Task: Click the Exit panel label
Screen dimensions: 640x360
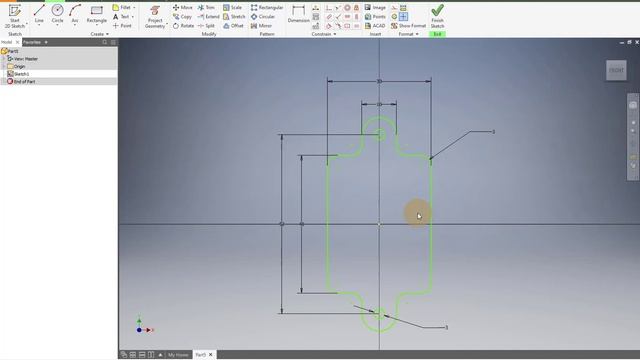Action: [x=437, y=34]
